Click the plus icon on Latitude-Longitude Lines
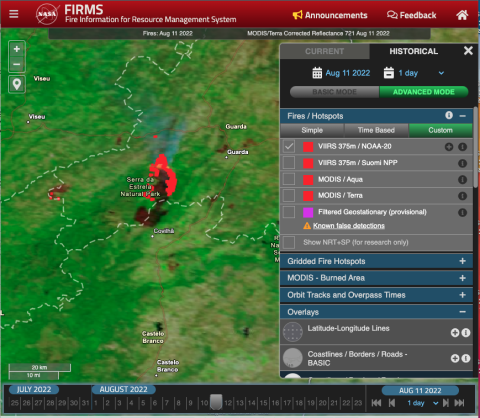This screenshot has height=418, width=480. [x=455, y=332]
